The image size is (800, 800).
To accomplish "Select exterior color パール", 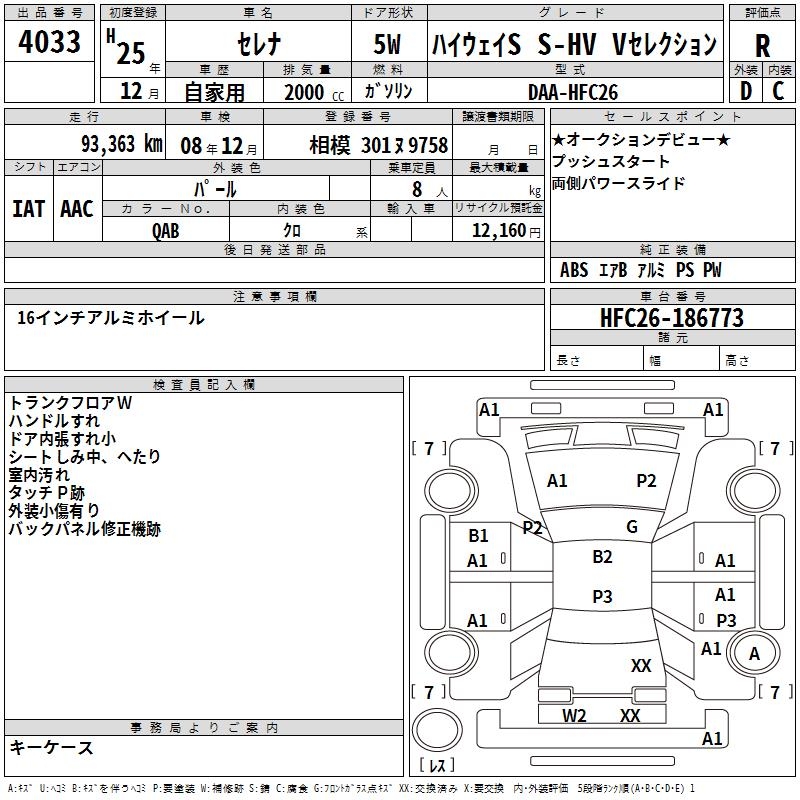I will tap(215, 189).
